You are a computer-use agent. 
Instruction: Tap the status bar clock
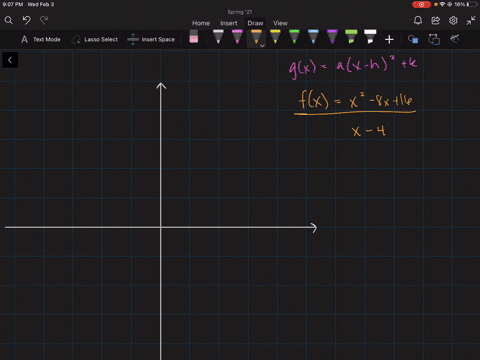tap(13, 4)
